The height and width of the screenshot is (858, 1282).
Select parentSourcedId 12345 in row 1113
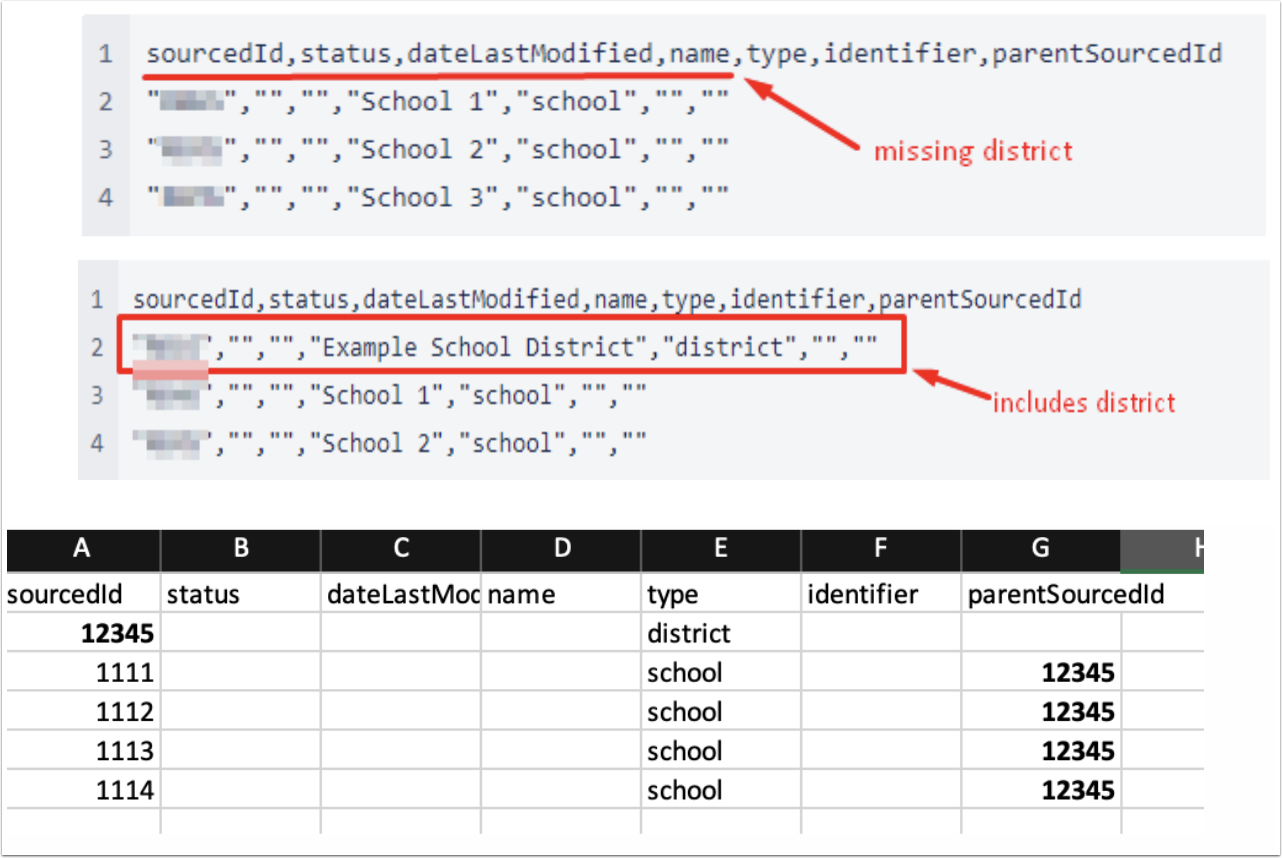click(1041, 751)
